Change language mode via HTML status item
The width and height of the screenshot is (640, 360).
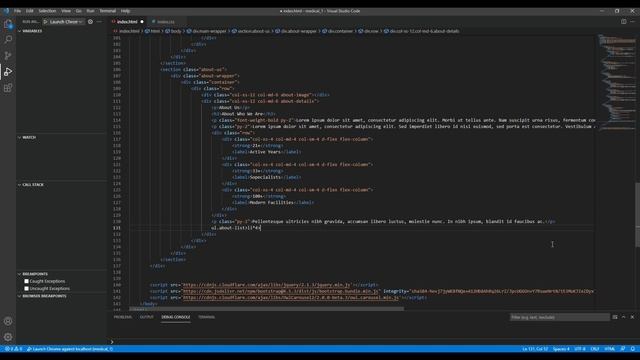click(609, 349)
